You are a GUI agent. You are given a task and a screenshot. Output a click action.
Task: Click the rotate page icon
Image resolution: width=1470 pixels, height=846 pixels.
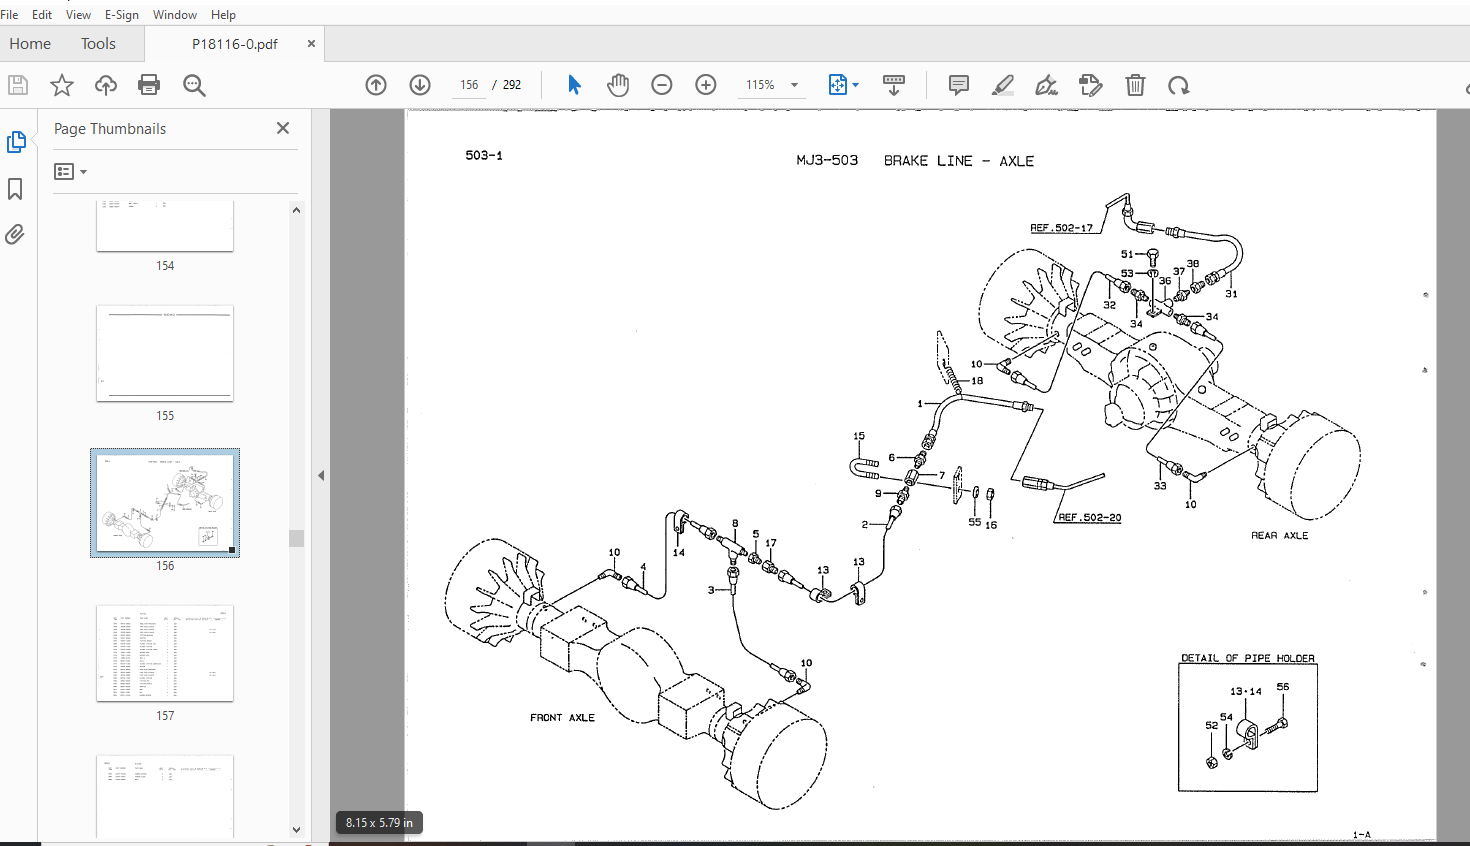point(1179,85)
